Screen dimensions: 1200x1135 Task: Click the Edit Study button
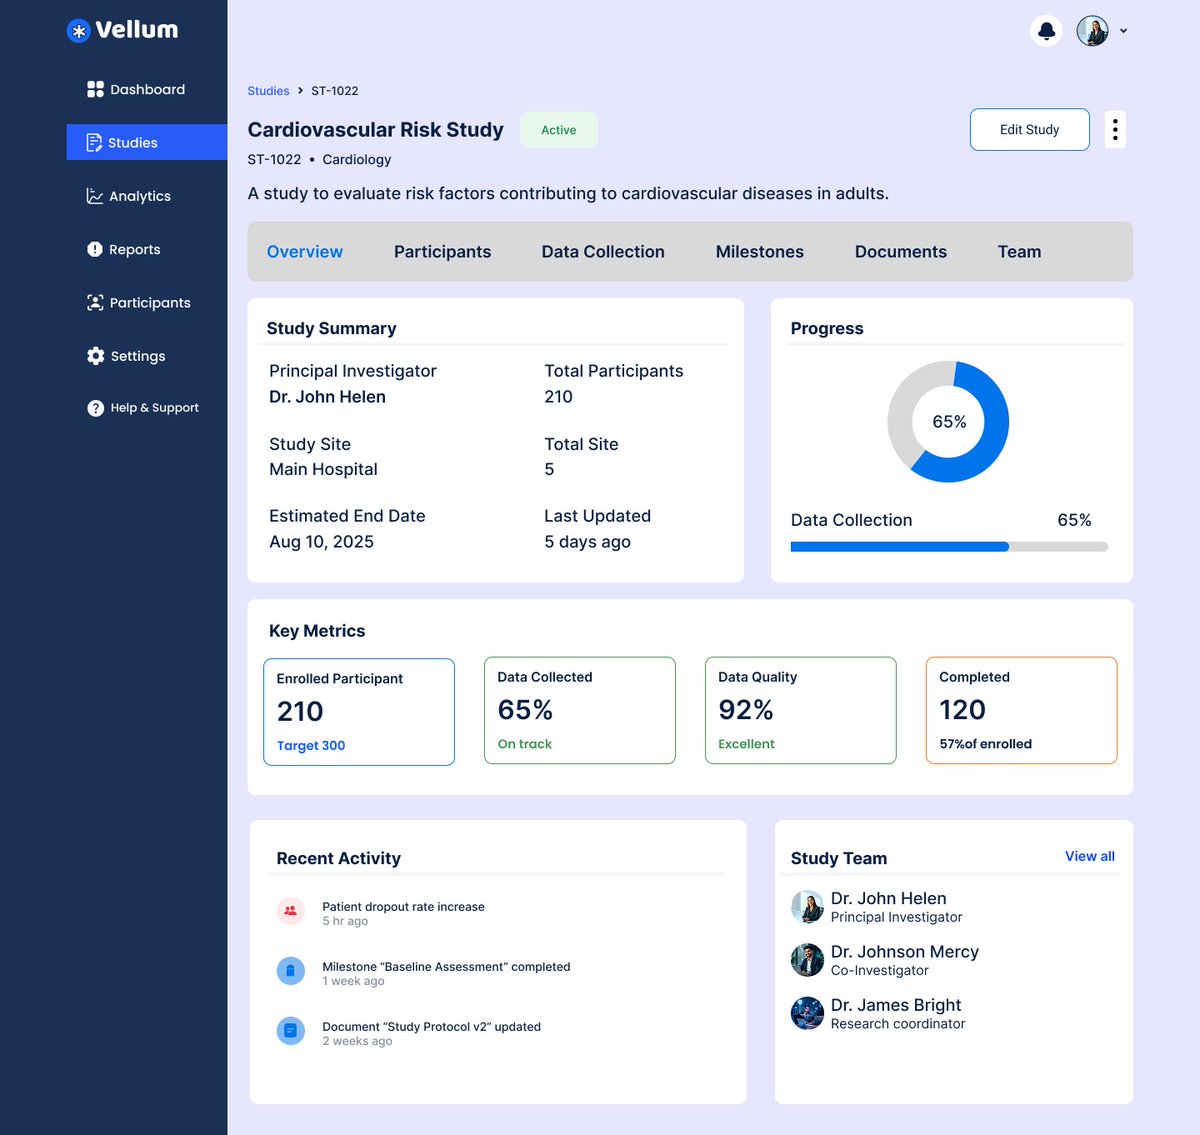(1029, 129)
